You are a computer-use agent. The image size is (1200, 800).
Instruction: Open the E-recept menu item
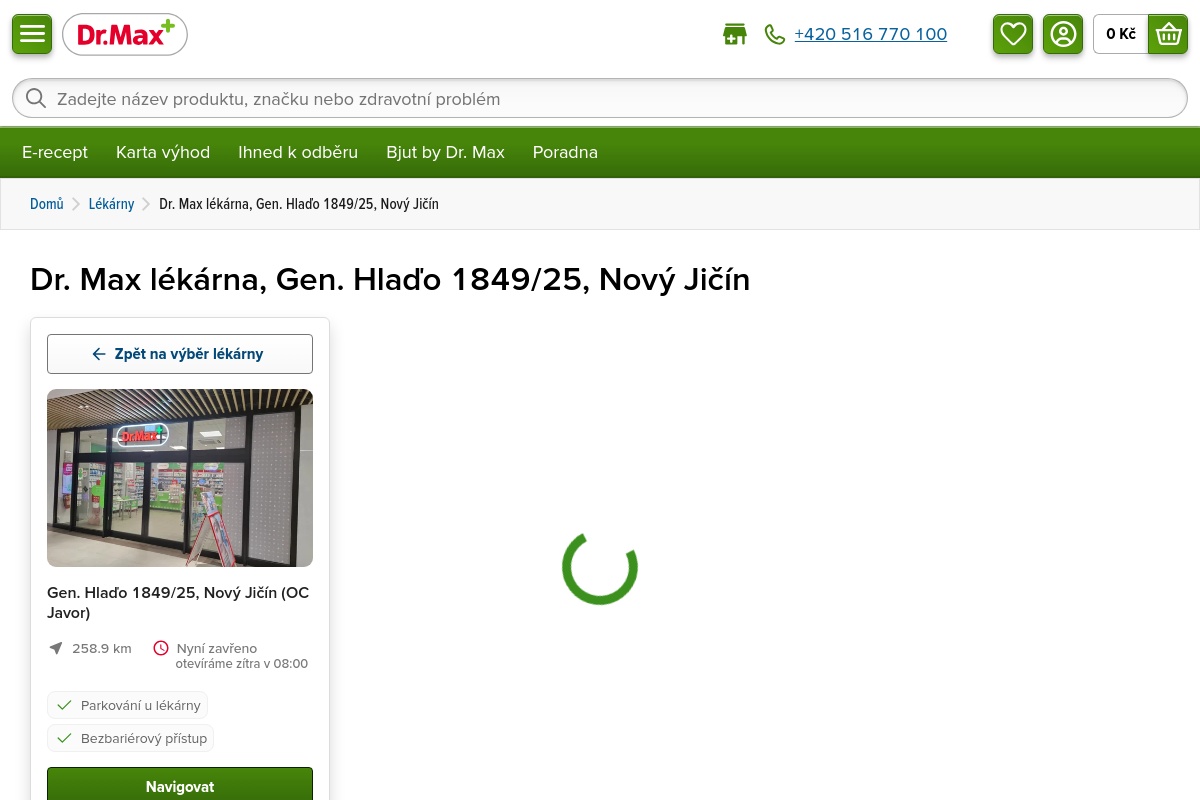pos(55,152)
